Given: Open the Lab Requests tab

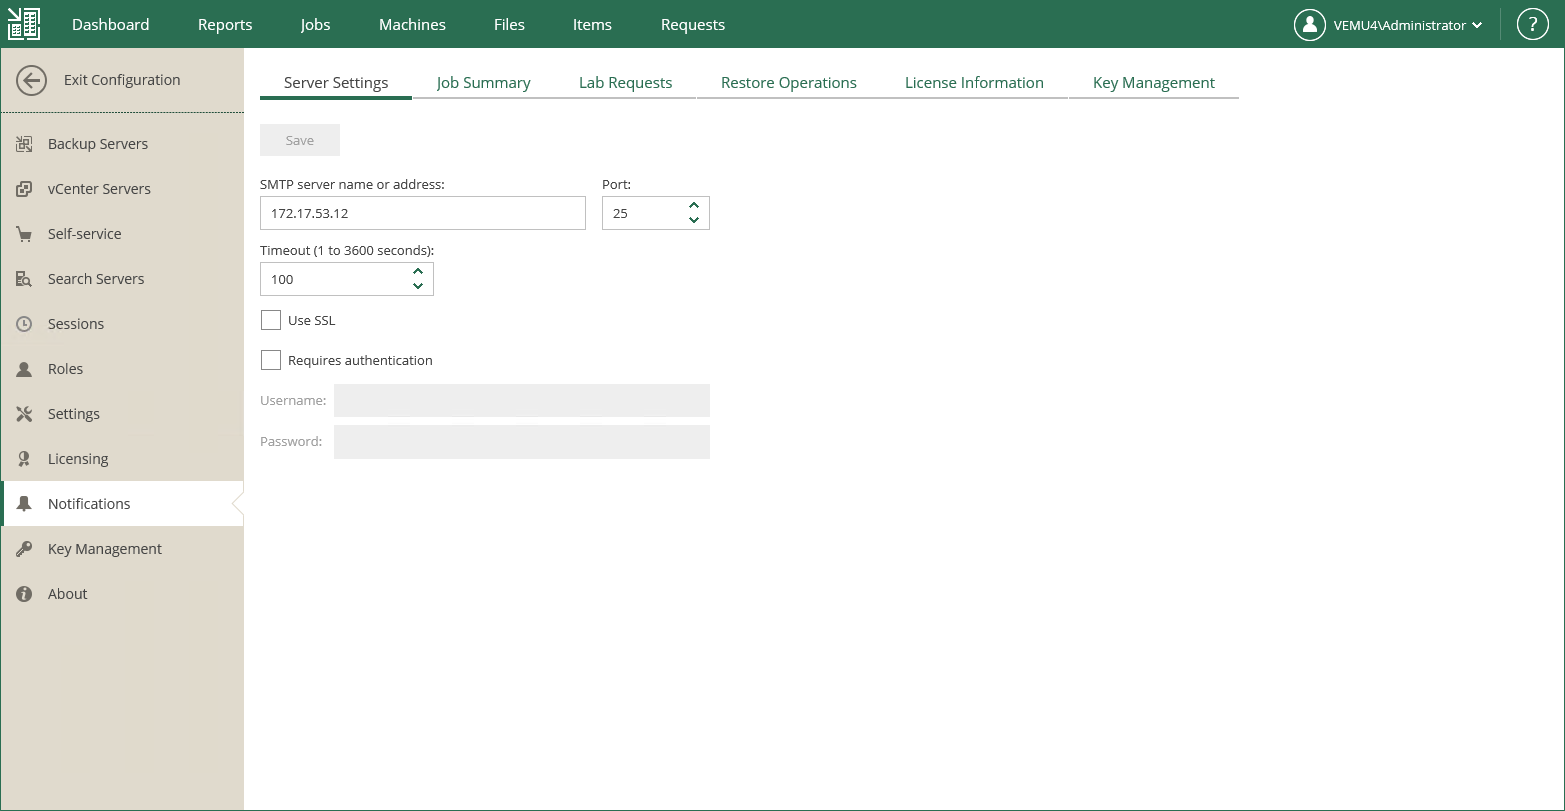Looking at the screenshot, I should coord(625,83).
